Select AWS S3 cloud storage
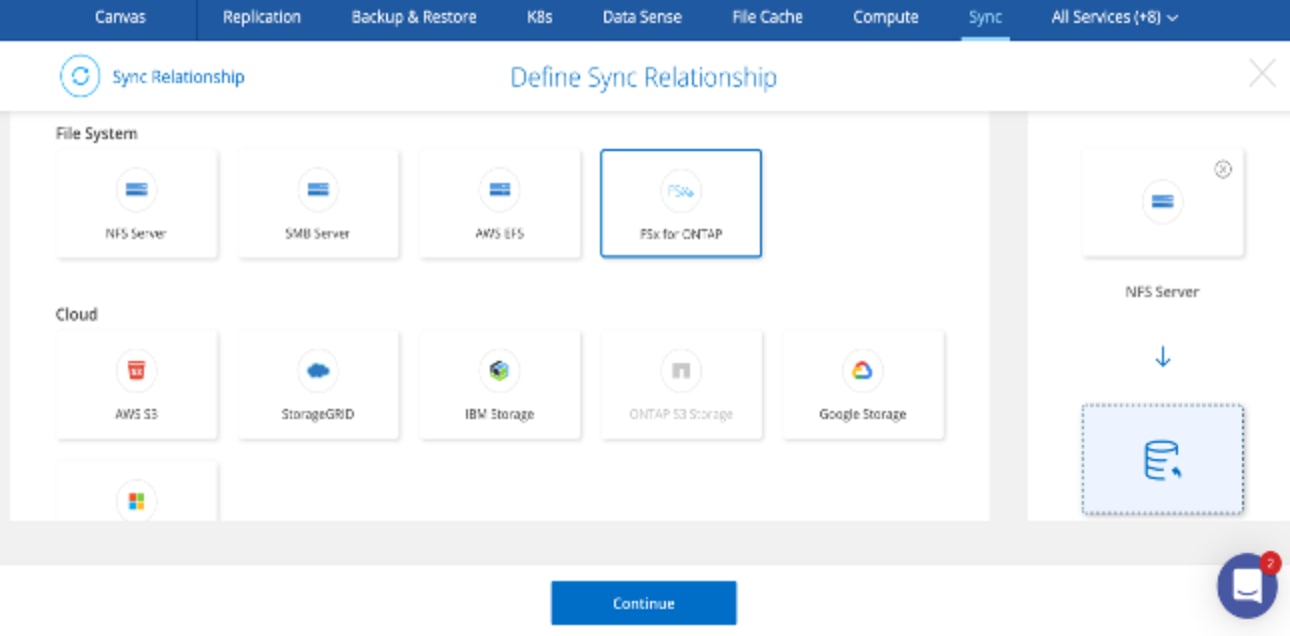The width and height of the screenshot is (1290, 636). tap(136, 385)
